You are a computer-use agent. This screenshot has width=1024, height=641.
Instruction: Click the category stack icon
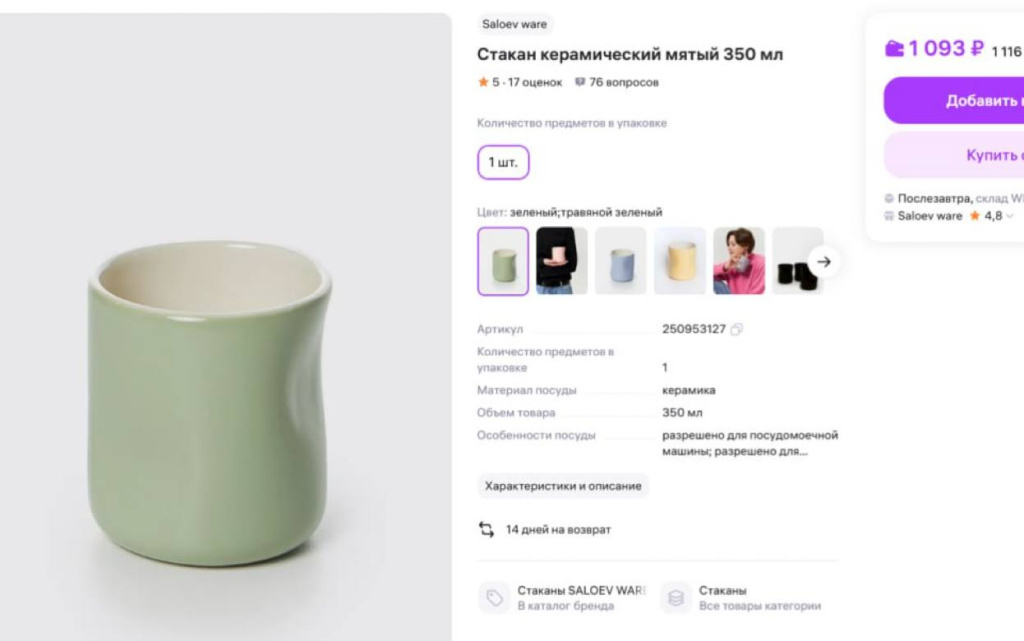(x=676, y=597)
